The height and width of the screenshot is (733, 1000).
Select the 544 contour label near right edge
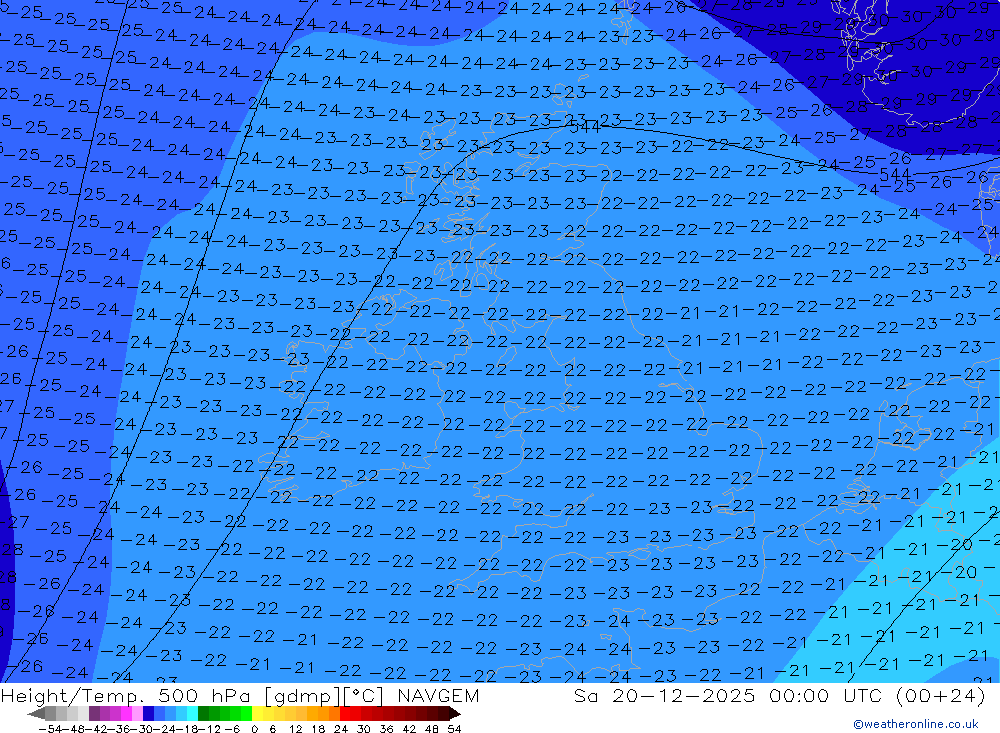pos(895,174)
